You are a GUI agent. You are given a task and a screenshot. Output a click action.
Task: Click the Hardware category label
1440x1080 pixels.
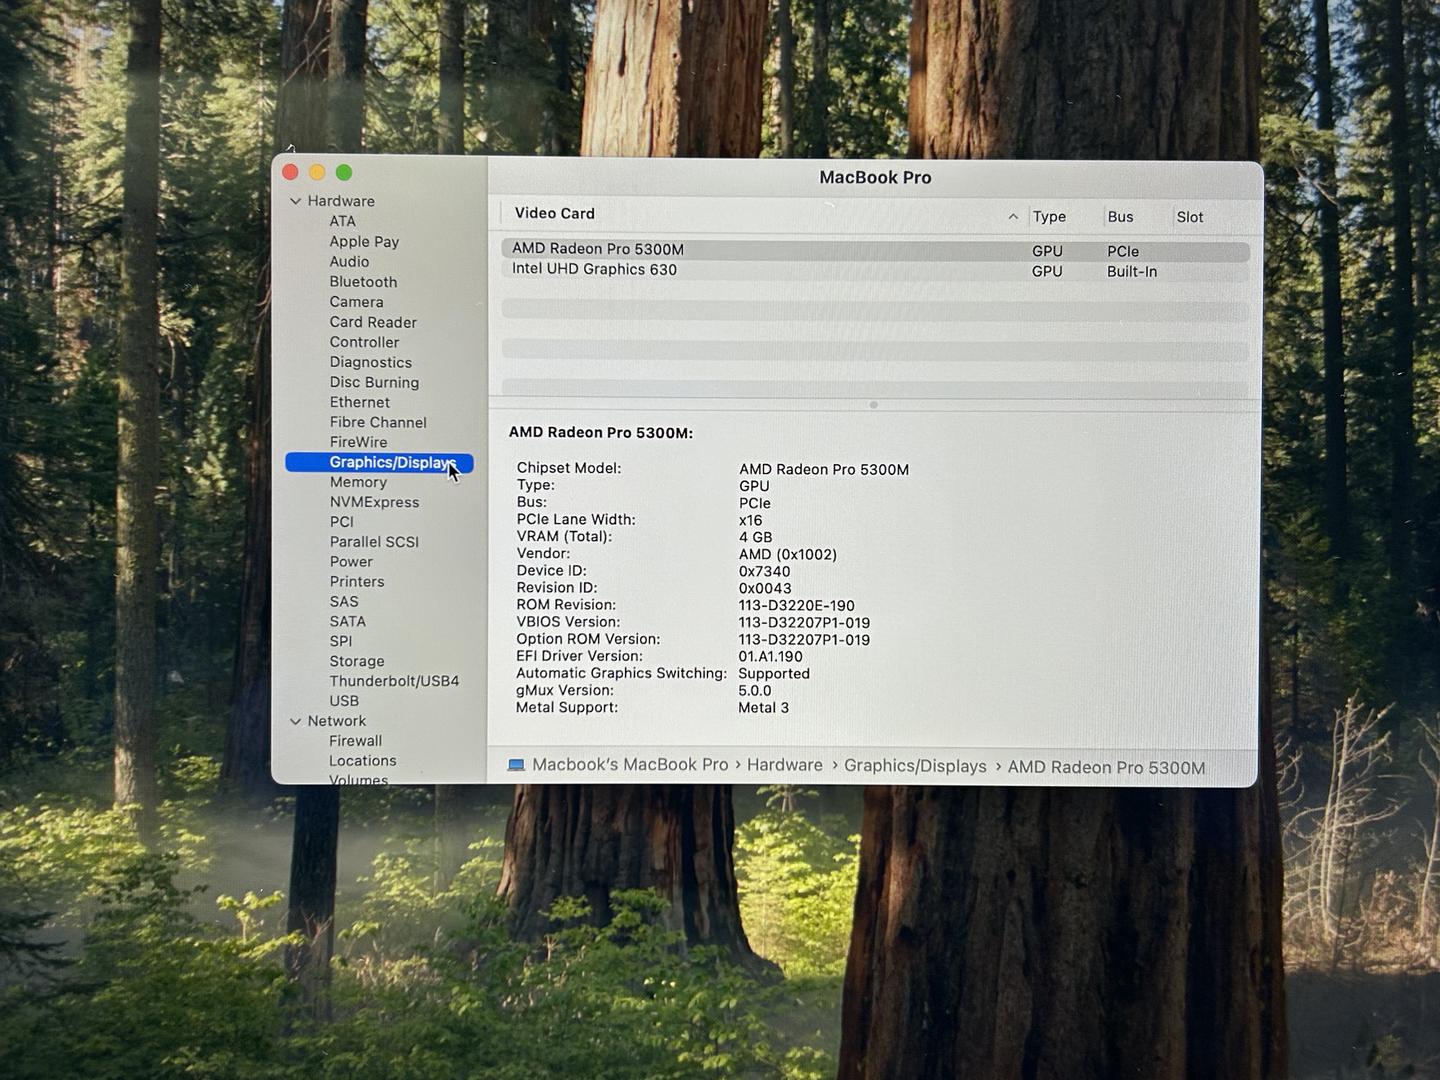pos(341,201)
